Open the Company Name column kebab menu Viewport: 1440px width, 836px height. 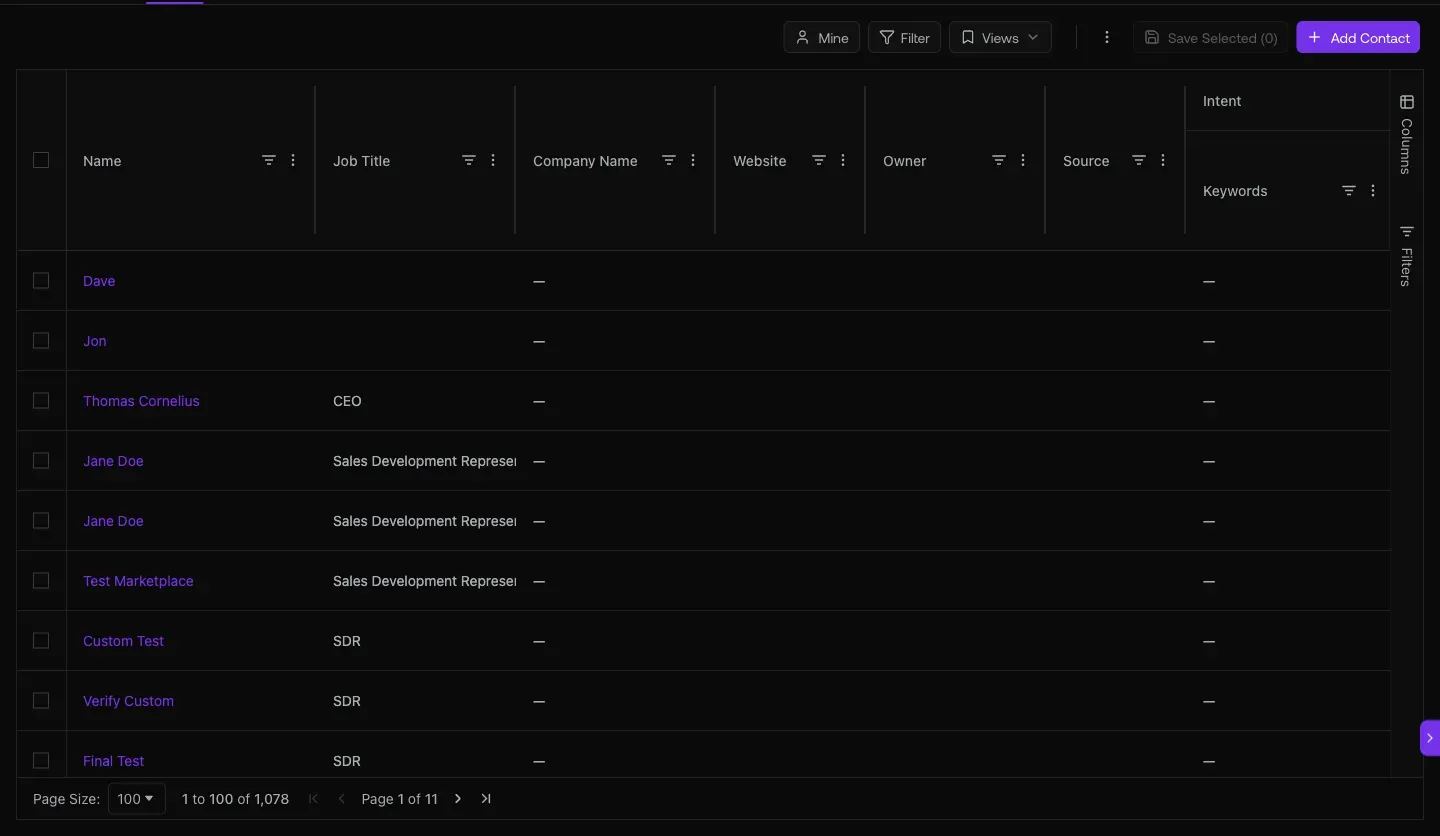[x=693, y=160]
